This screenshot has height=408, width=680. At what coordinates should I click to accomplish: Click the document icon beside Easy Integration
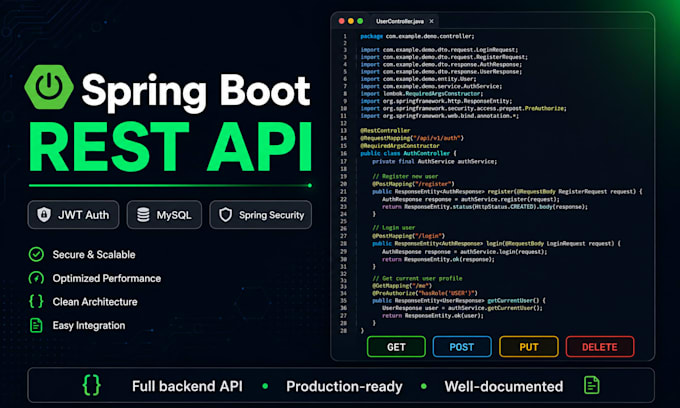36,325
